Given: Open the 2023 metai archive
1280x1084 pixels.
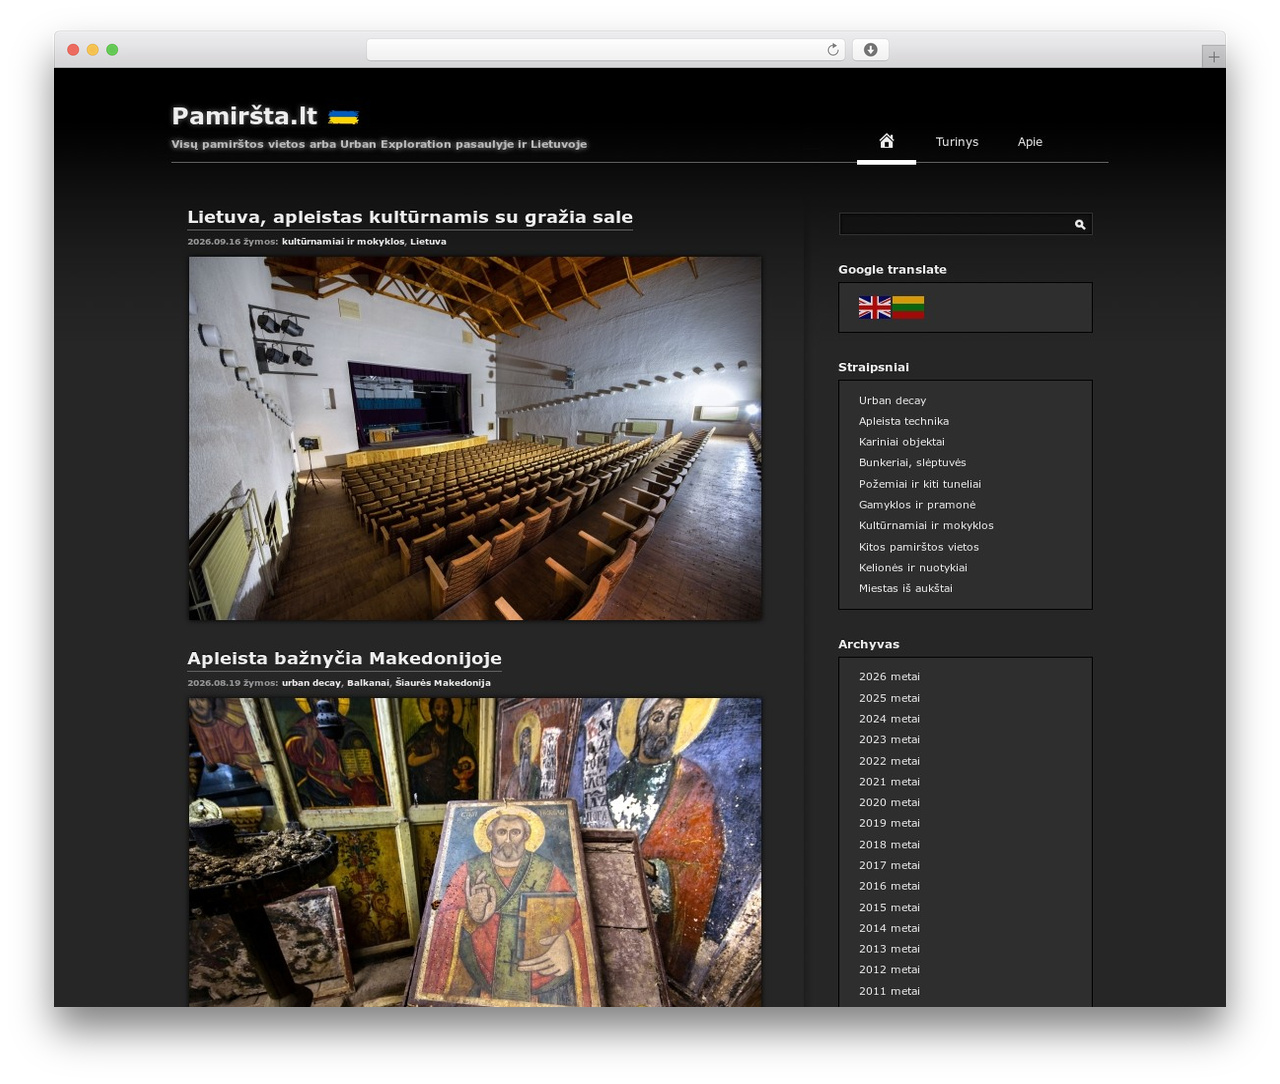Looking at the screenshot, I should pyautogui.click(x=889, y=740).
